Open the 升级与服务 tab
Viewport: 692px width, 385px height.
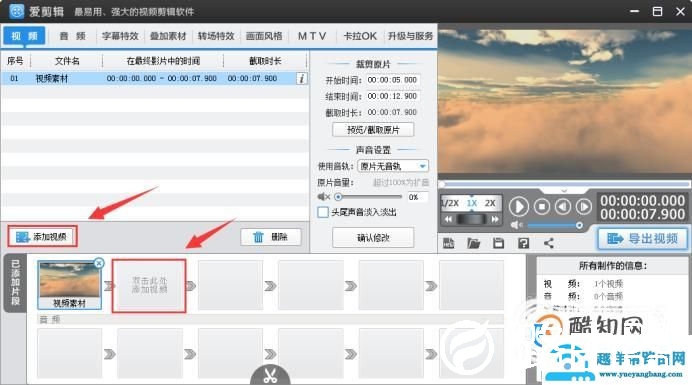(410, 36)
